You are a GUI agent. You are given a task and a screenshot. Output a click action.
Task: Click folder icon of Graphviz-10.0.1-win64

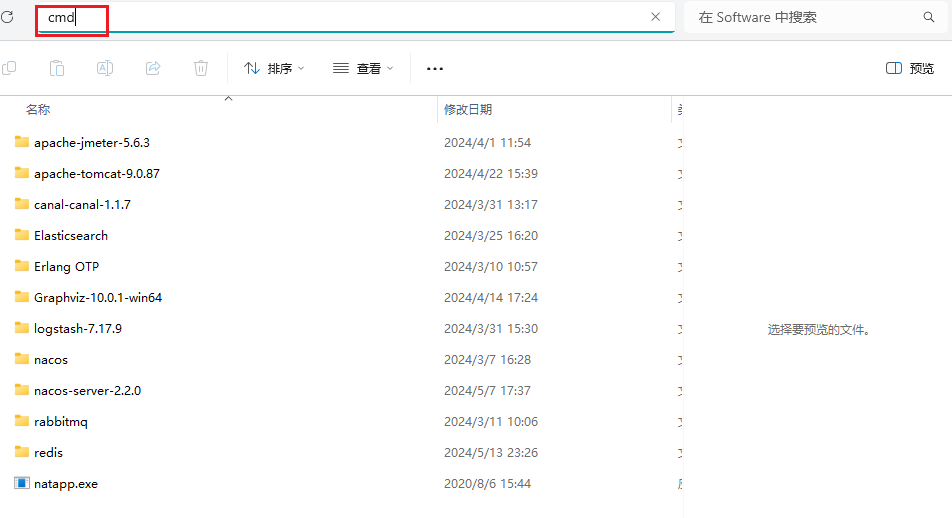click(x=22, y=296)
